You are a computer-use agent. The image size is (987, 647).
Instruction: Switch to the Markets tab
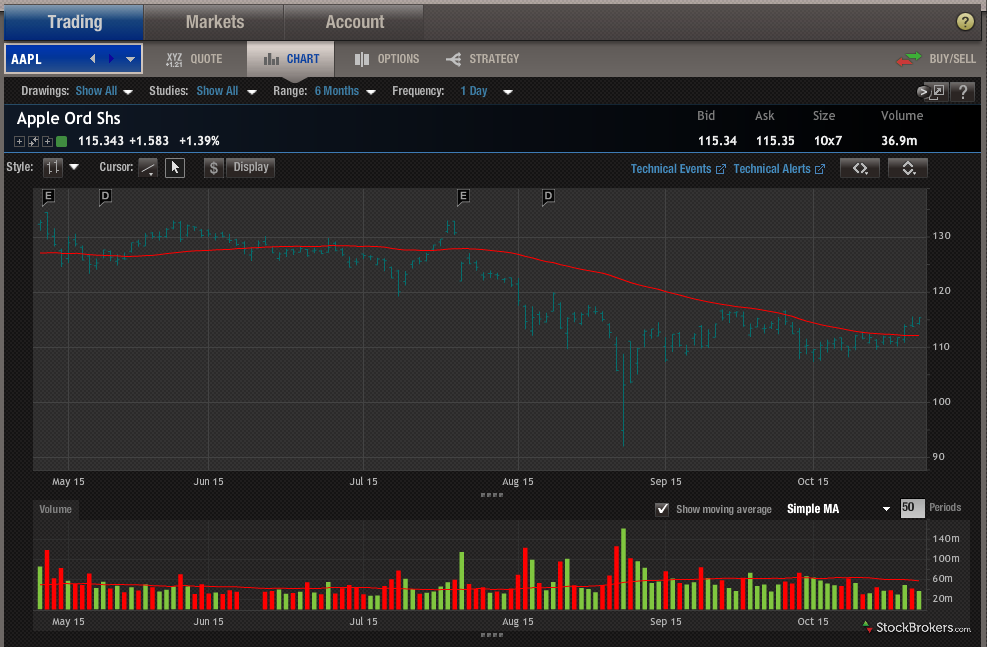pos(215,22)
